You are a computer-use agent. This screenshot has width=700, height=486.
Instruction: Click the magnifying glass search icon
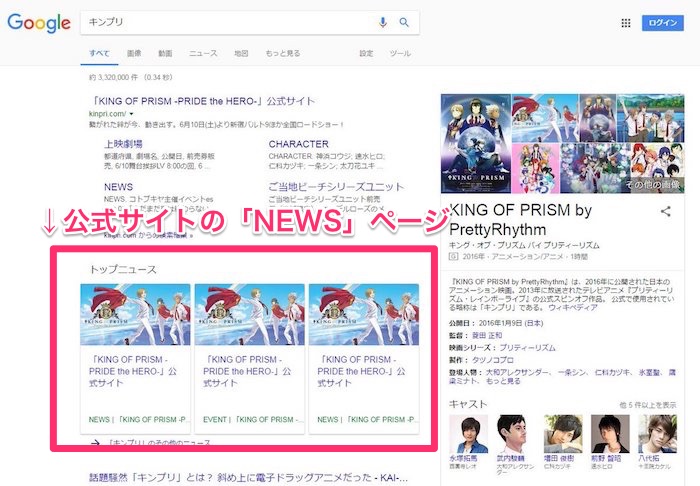405,23
